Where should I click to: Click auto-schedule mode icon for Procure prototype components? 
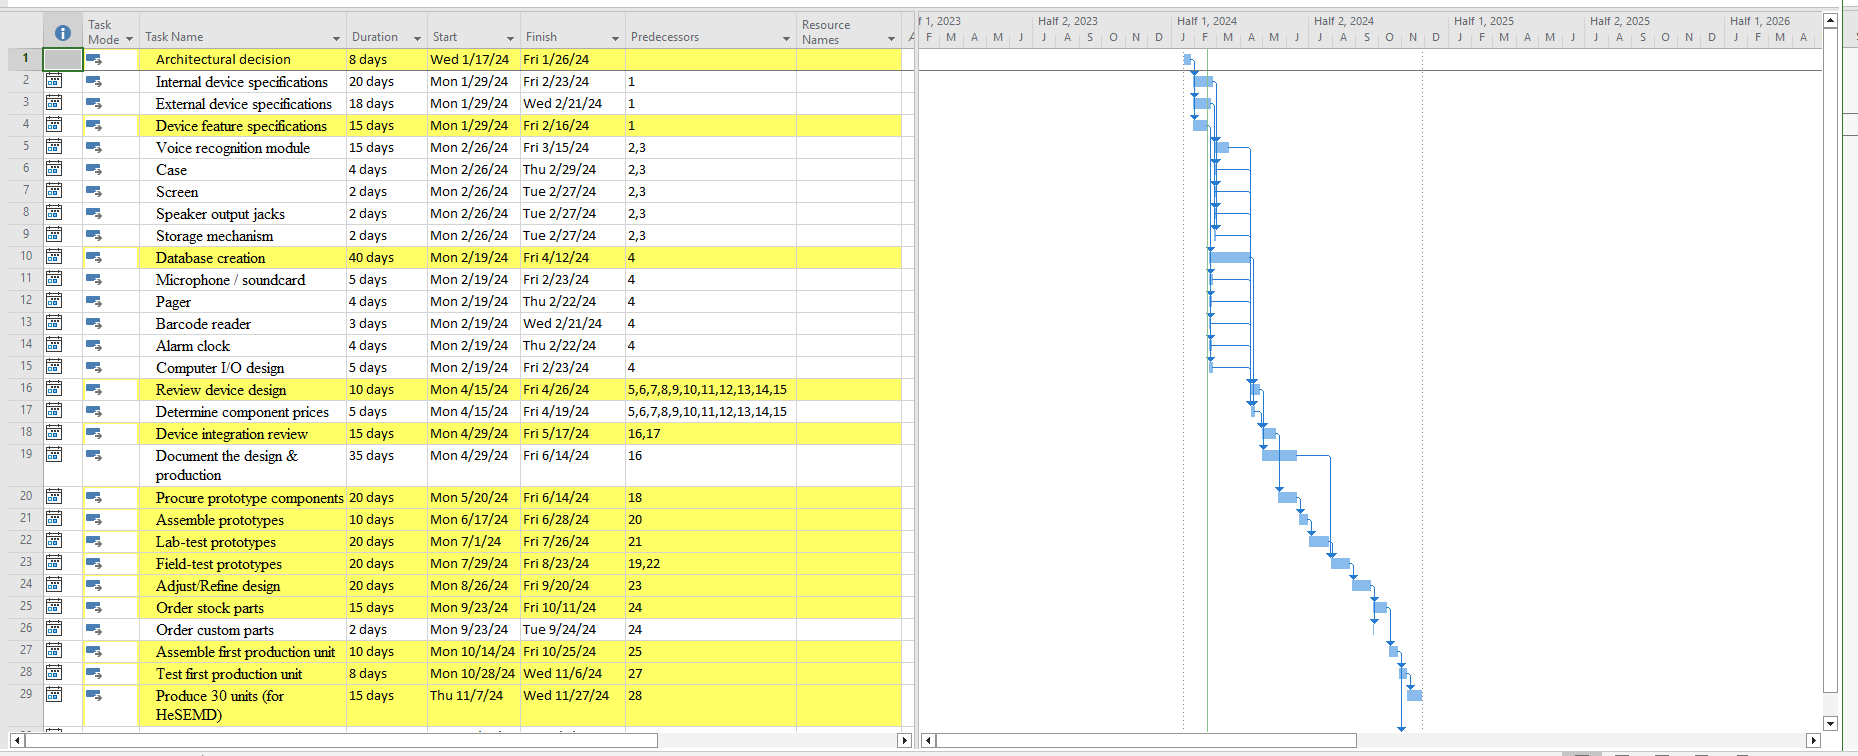(x=94, y=498)
